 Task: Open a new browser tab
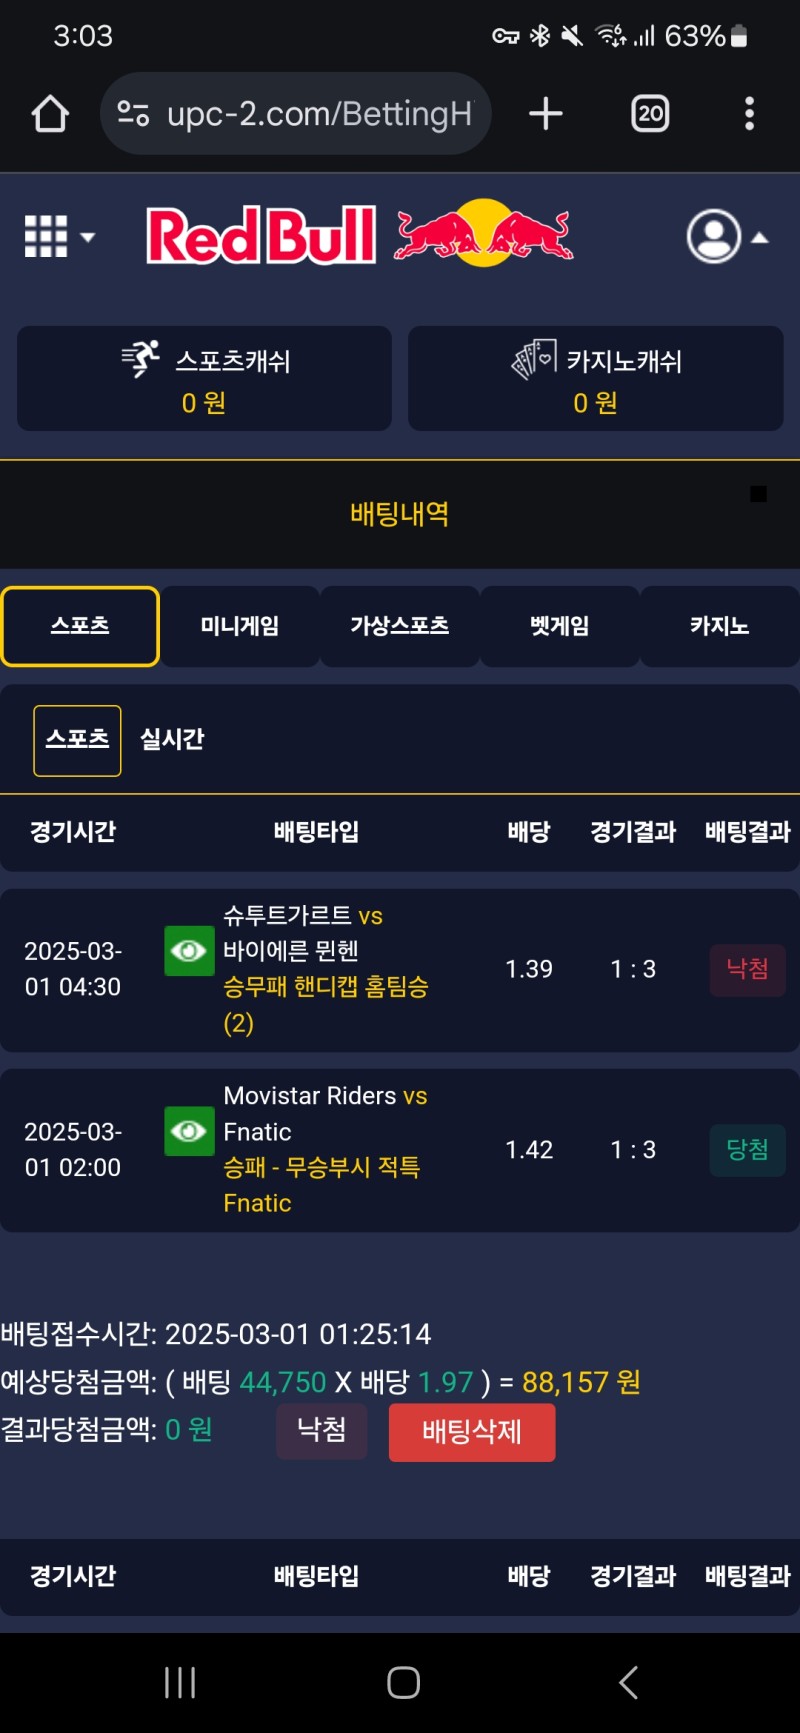click(x=545, y=114)
